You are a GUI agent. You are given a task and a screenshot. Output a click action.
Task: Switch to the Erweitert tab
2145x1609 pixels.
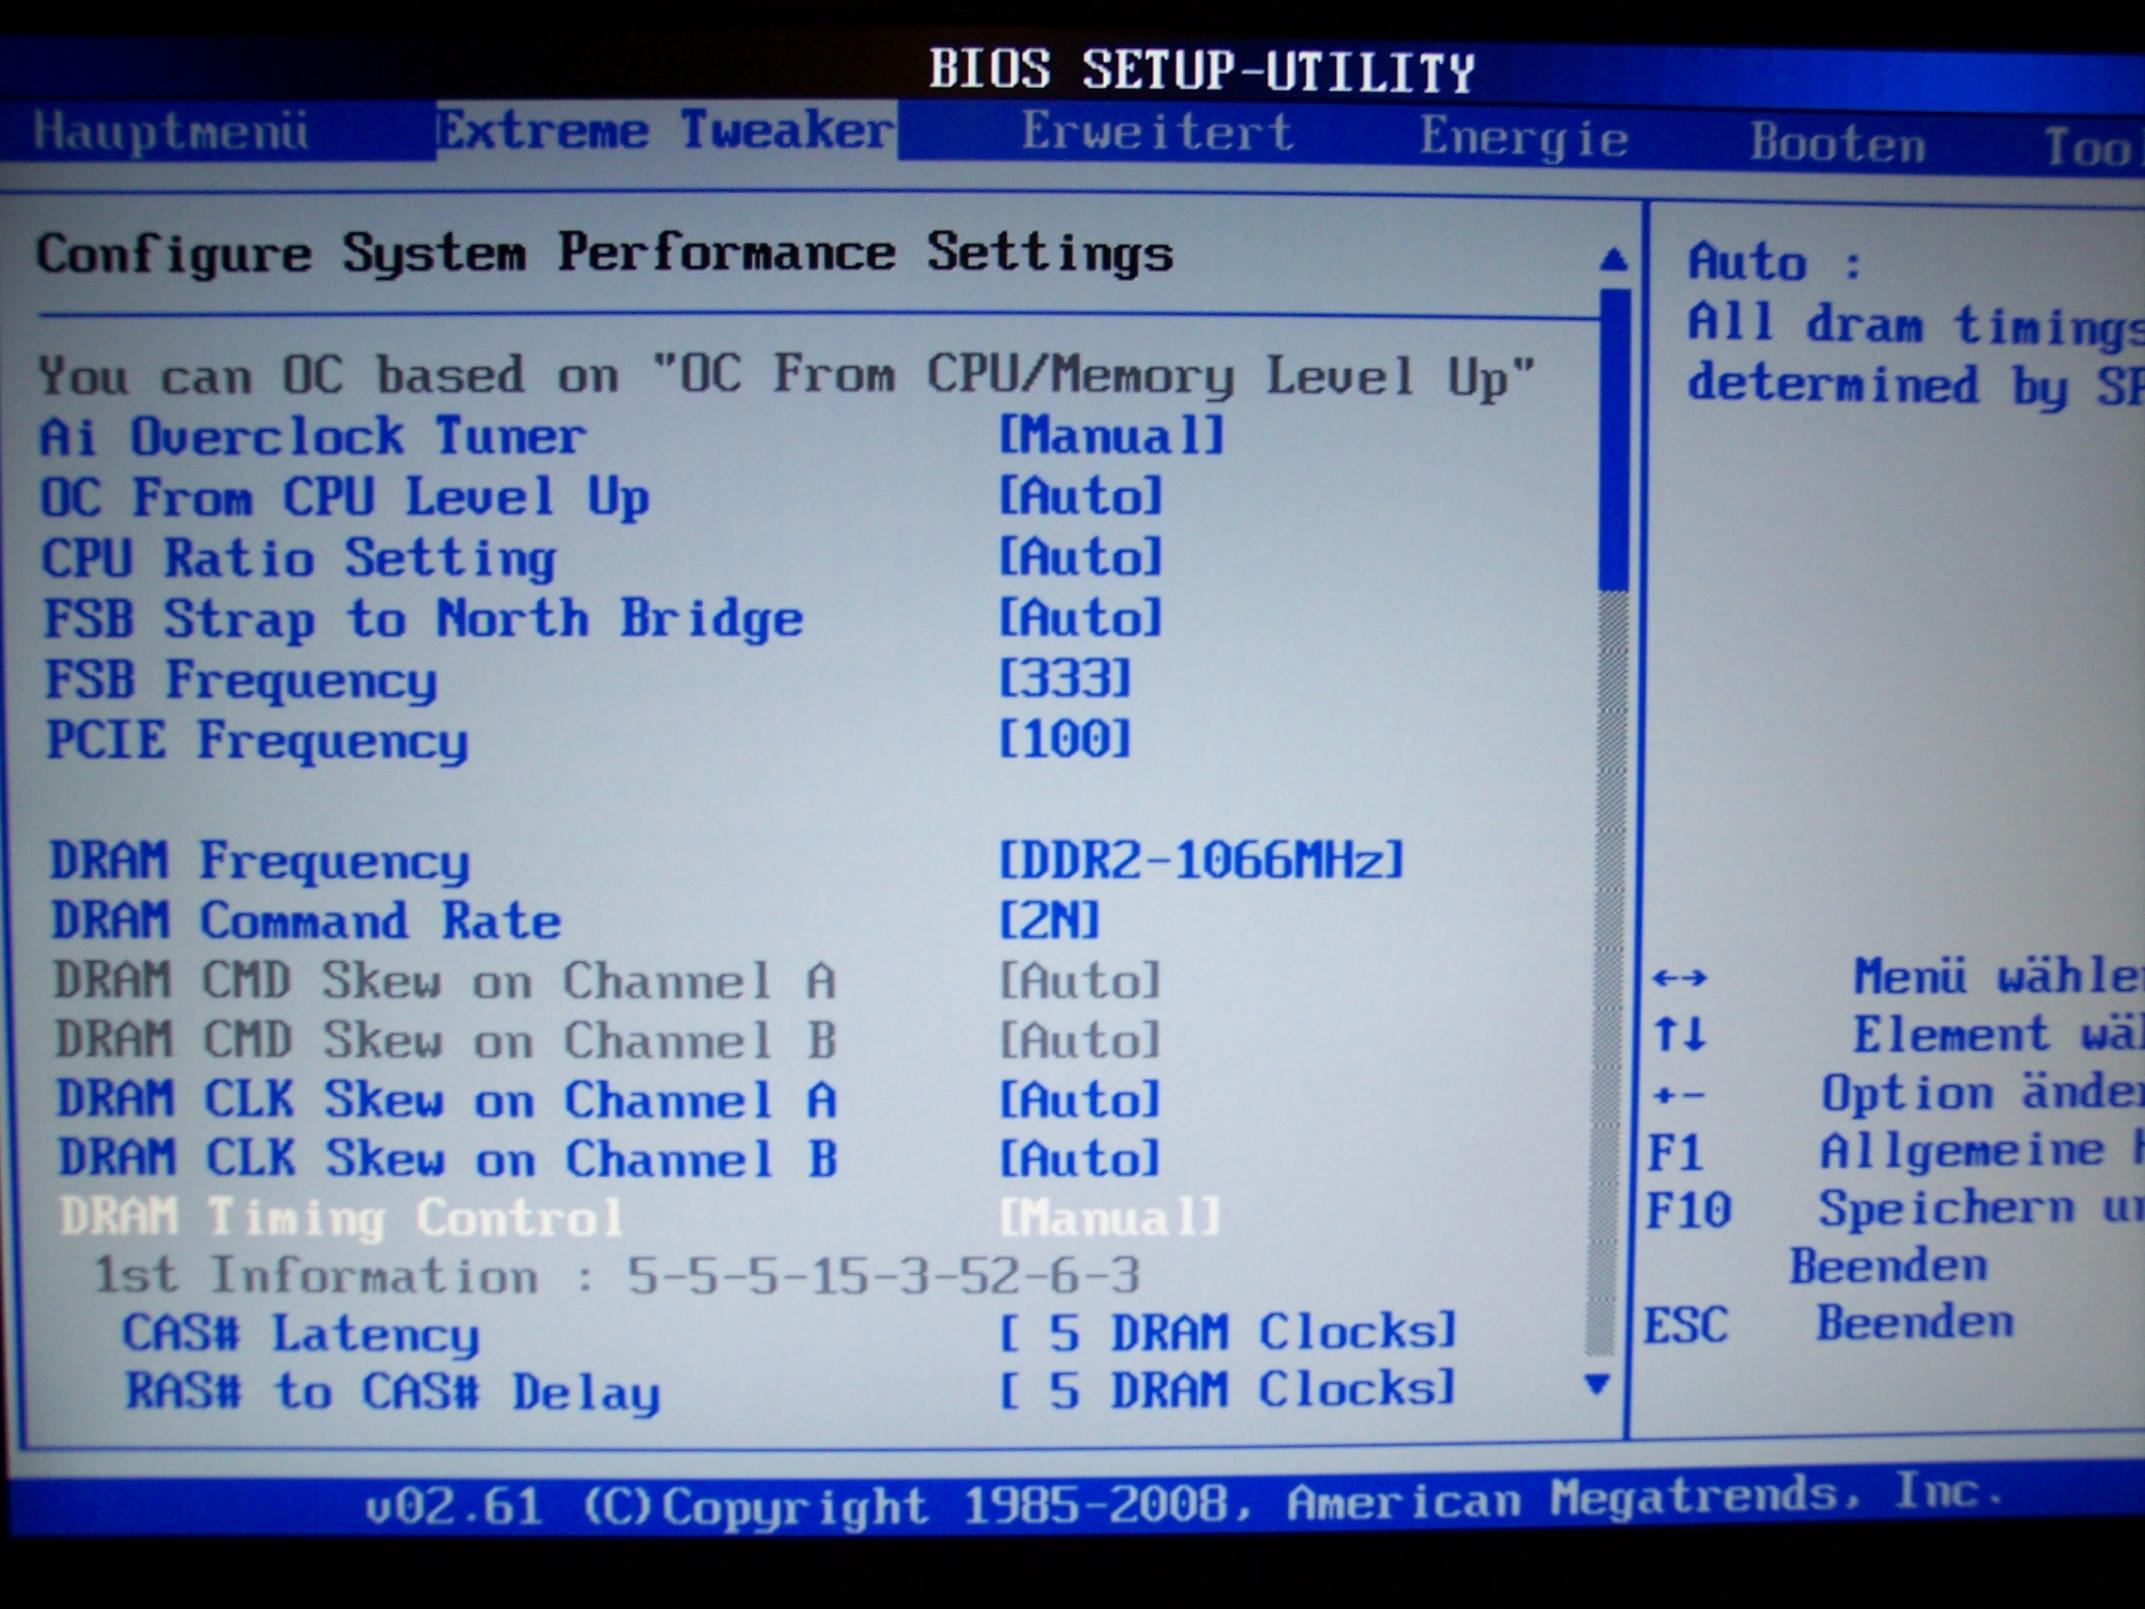point(1157,133)
